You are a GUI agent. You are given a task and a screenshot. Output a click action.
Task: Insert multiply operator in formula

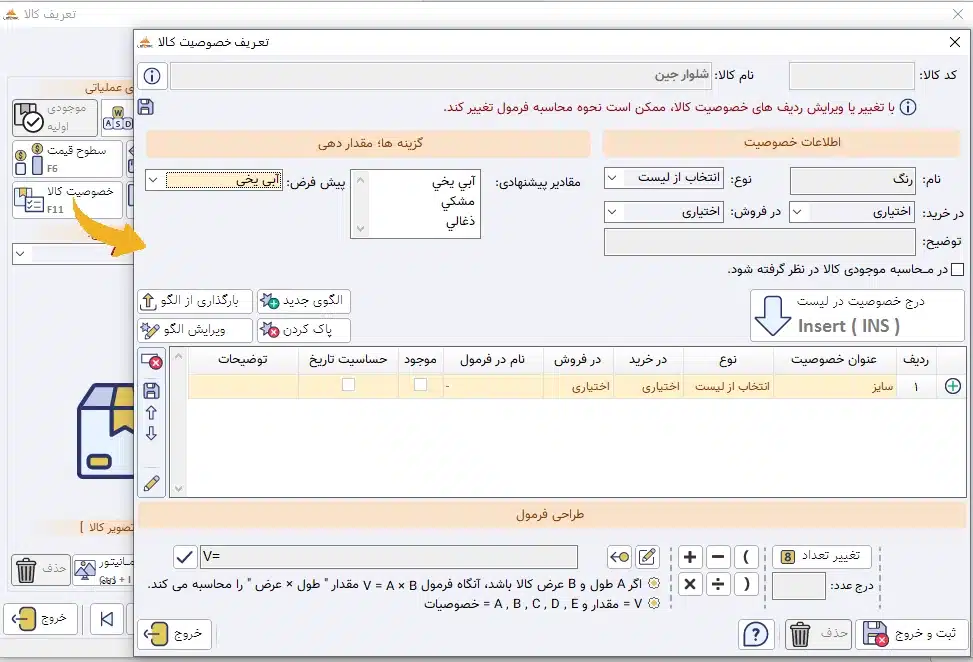click(x=689, y=584)
